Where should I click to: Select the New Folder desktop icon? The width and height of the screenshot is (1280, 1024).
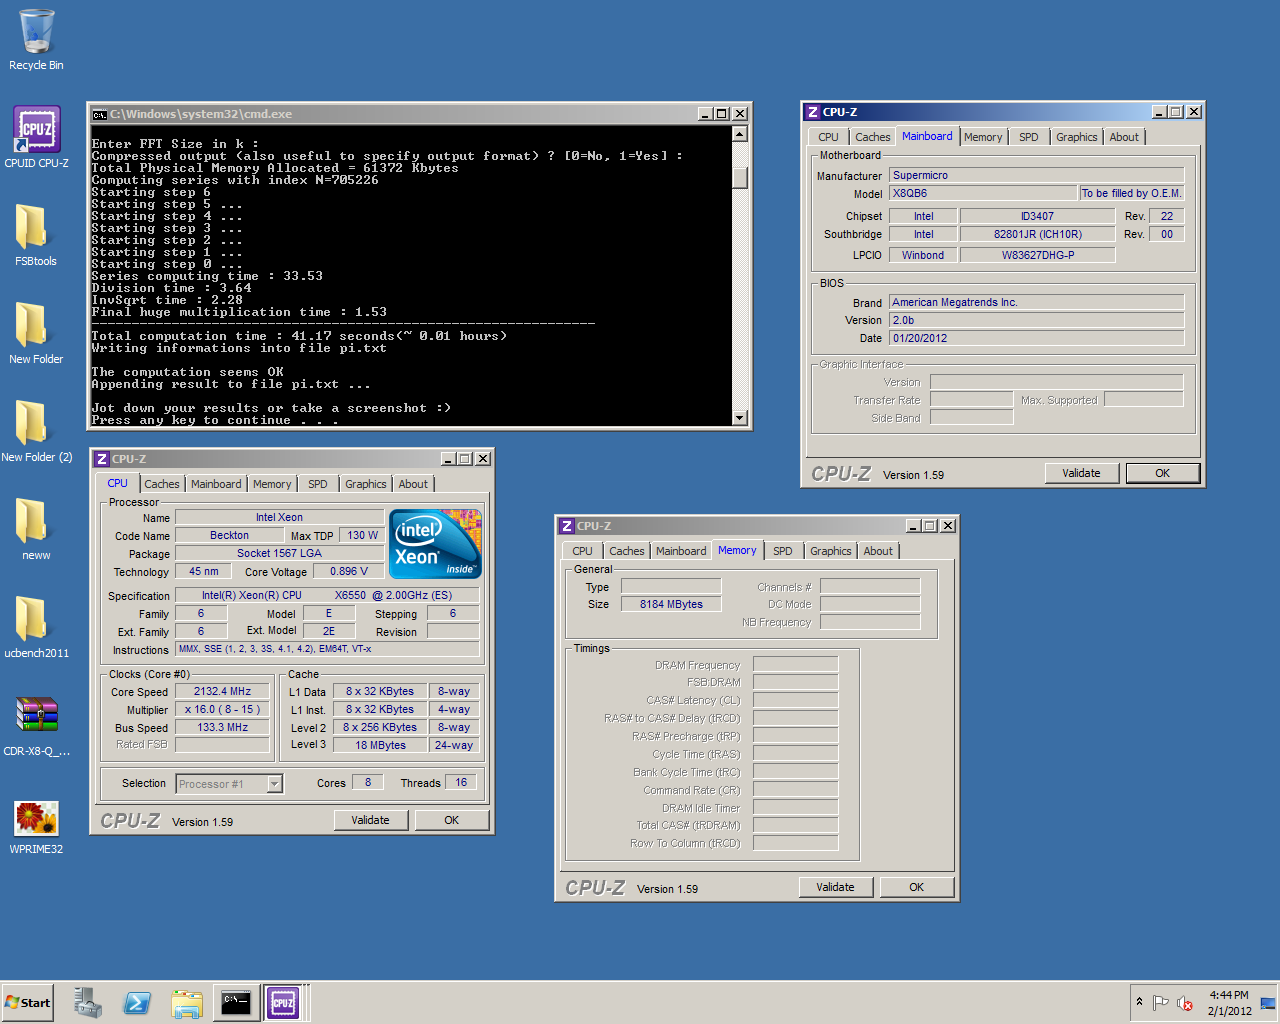pos(36,334)
